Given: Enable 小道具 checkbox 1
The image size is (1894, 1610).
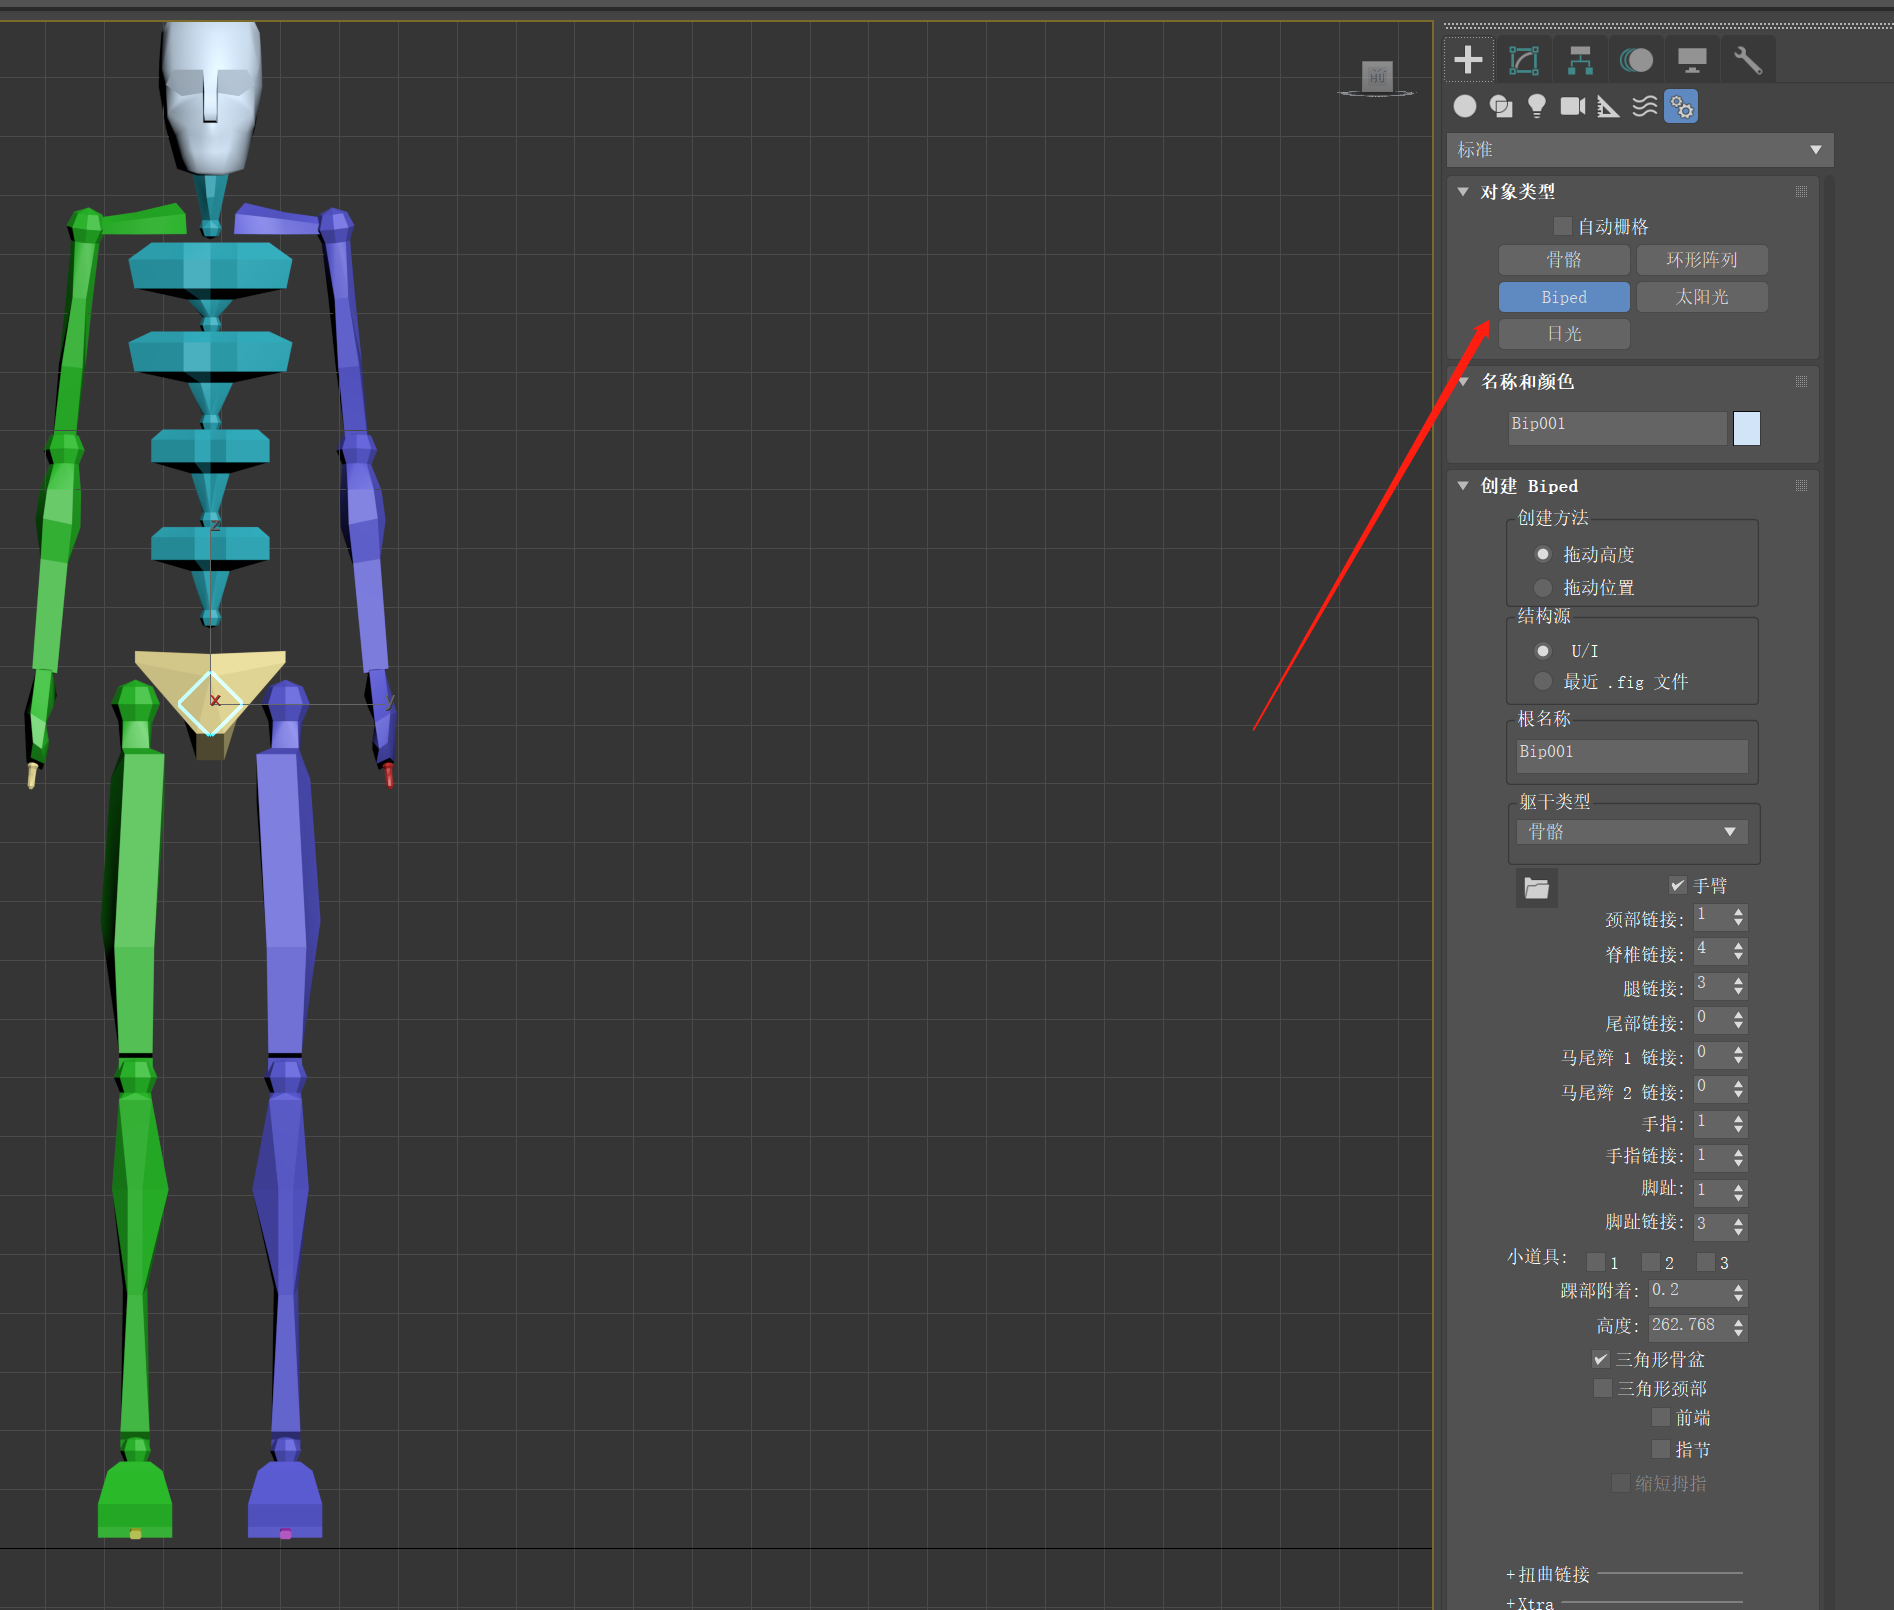Looking at the screenshot, I should (x=1596, y=1262).
